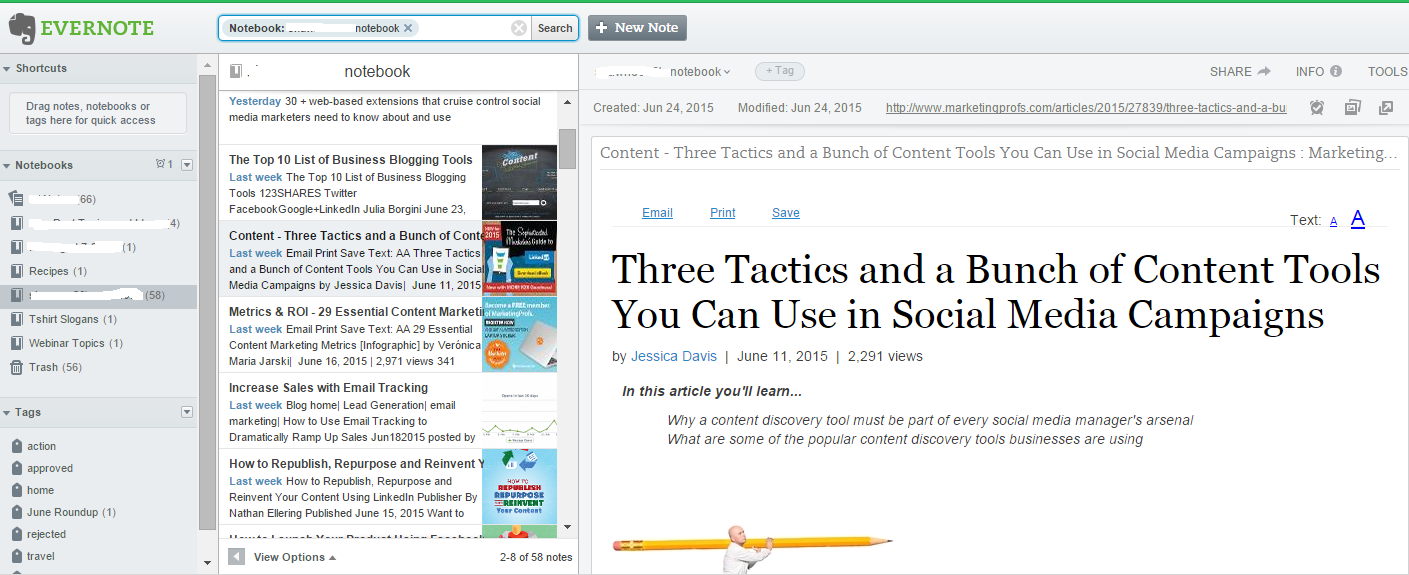Clear the search field with the round X
Screen dimensions: 1409x575
(x=519, y=28)
